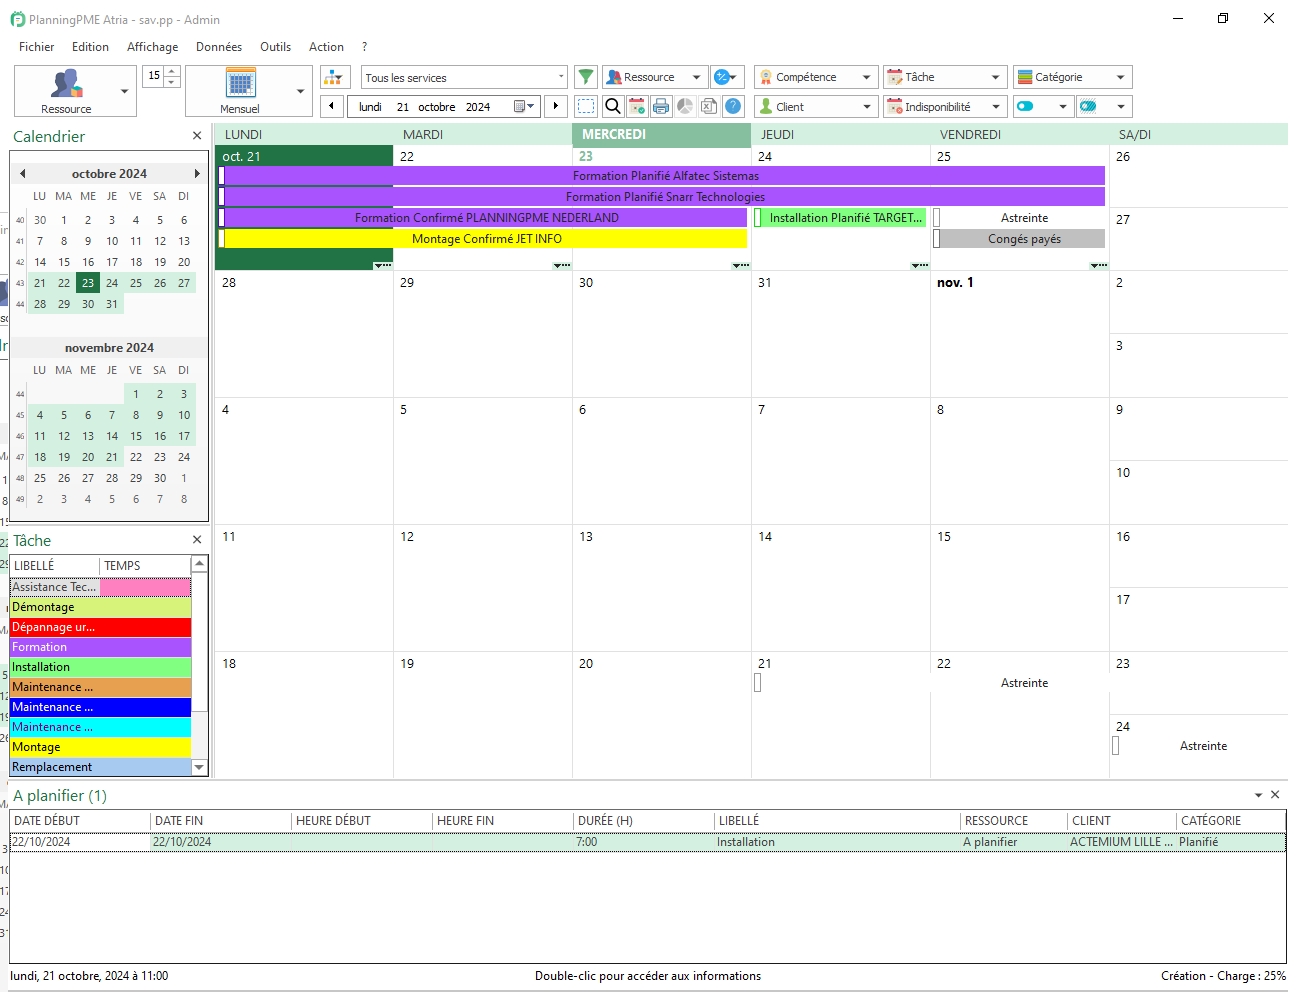1296x992 pixels.
Task: Toggle the Indisponibilité filter
Action: pyautogui.click(x=944, y=106)
